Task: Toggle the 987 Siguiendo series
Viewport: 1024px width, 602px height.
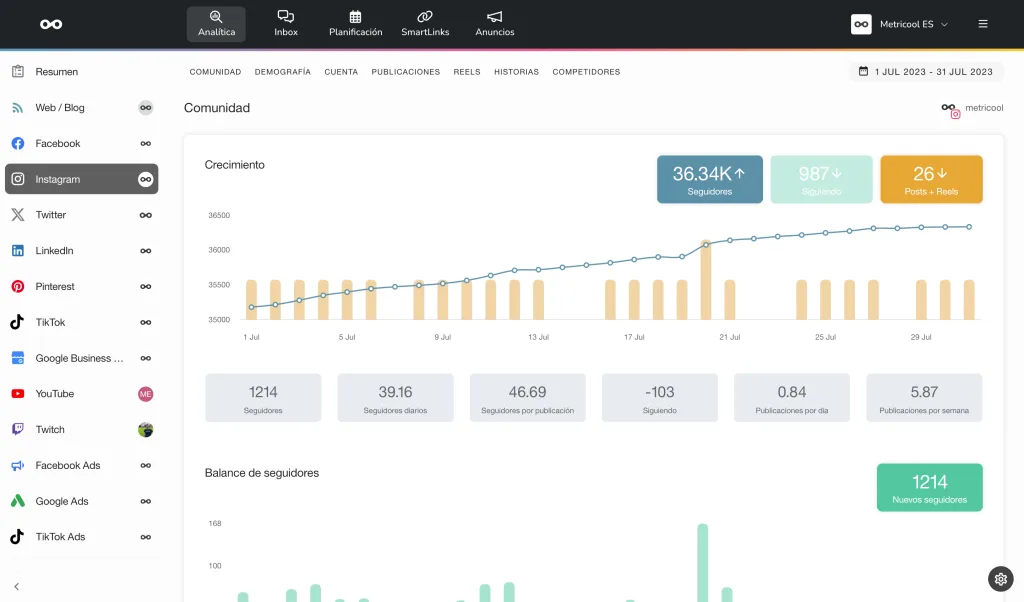Action: coord(822,180)
